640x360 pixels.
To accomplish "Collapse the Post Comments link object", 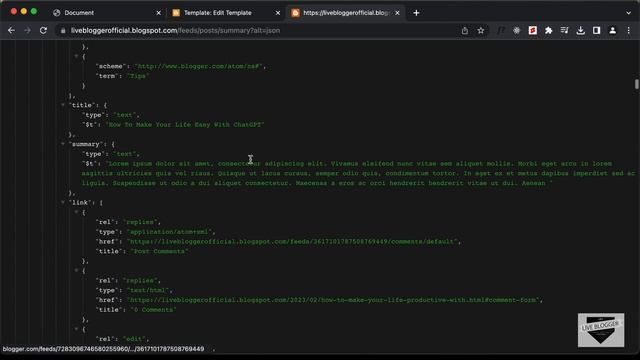I will click(76, 212).
